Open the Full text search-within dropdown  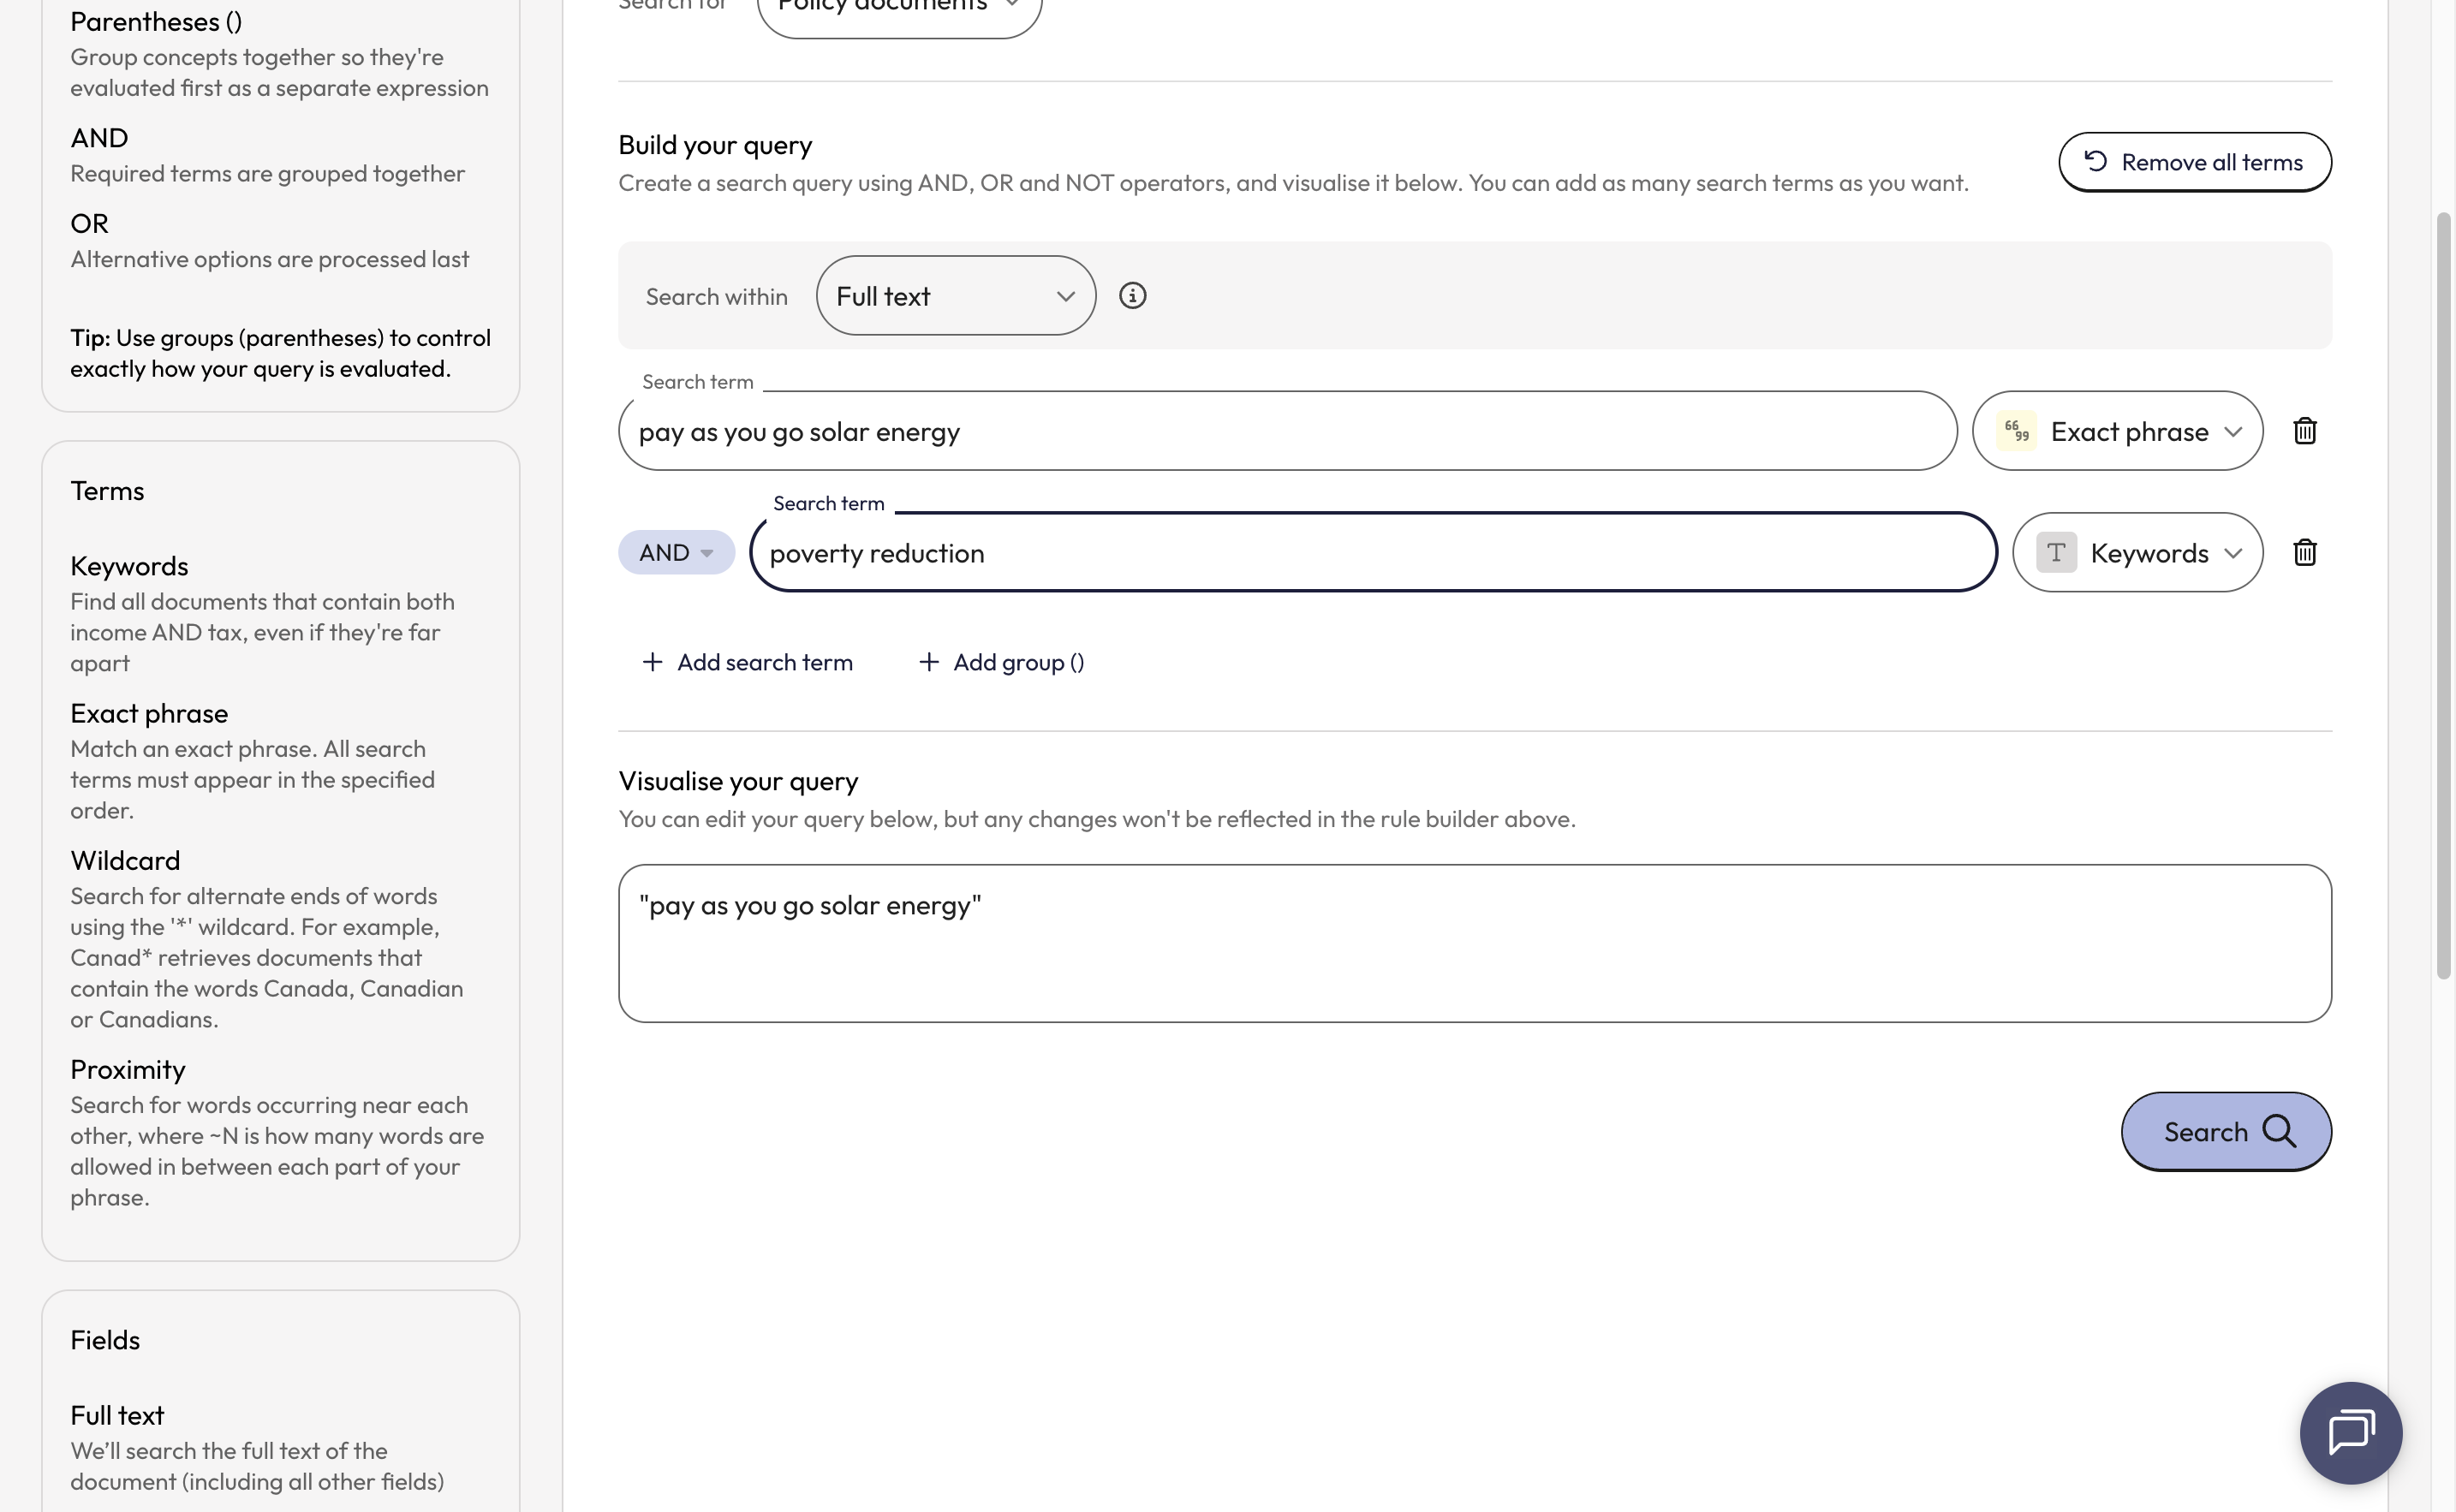point(955,296)
